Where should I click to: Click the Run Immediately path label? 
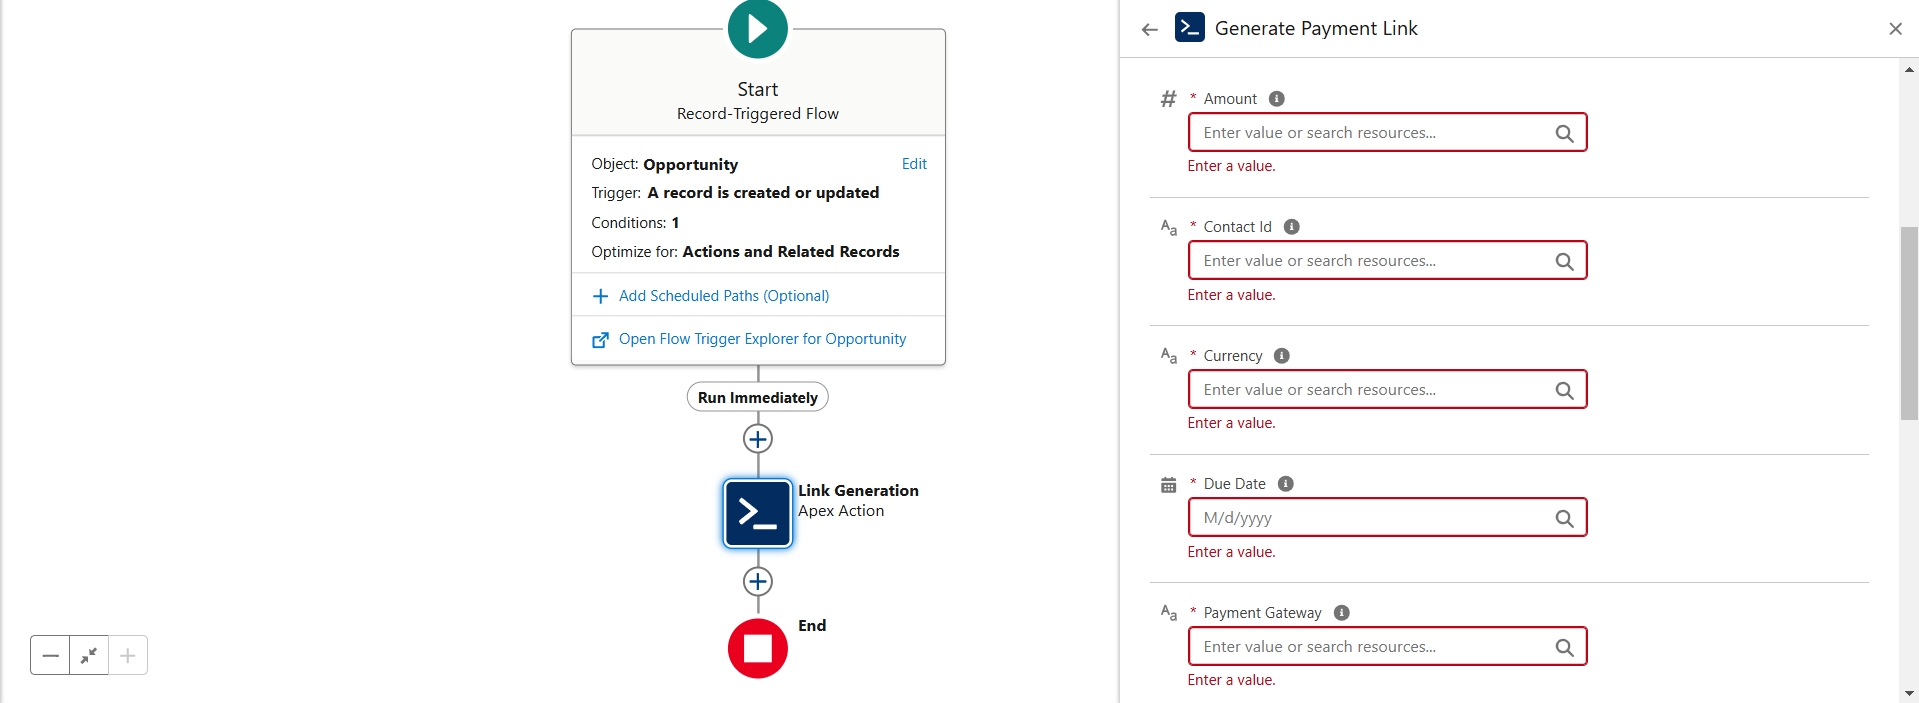(x=758, y=397)
